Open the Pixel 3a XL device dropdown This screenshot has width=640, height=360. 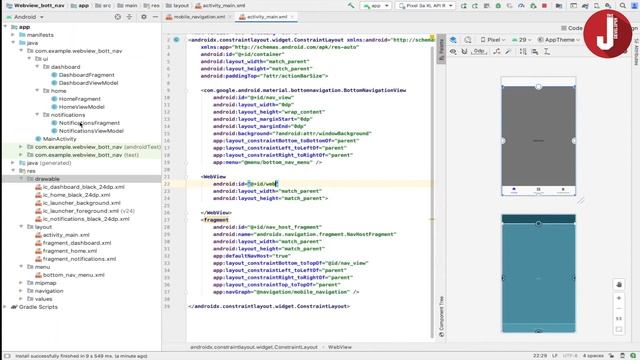(426, 6)
